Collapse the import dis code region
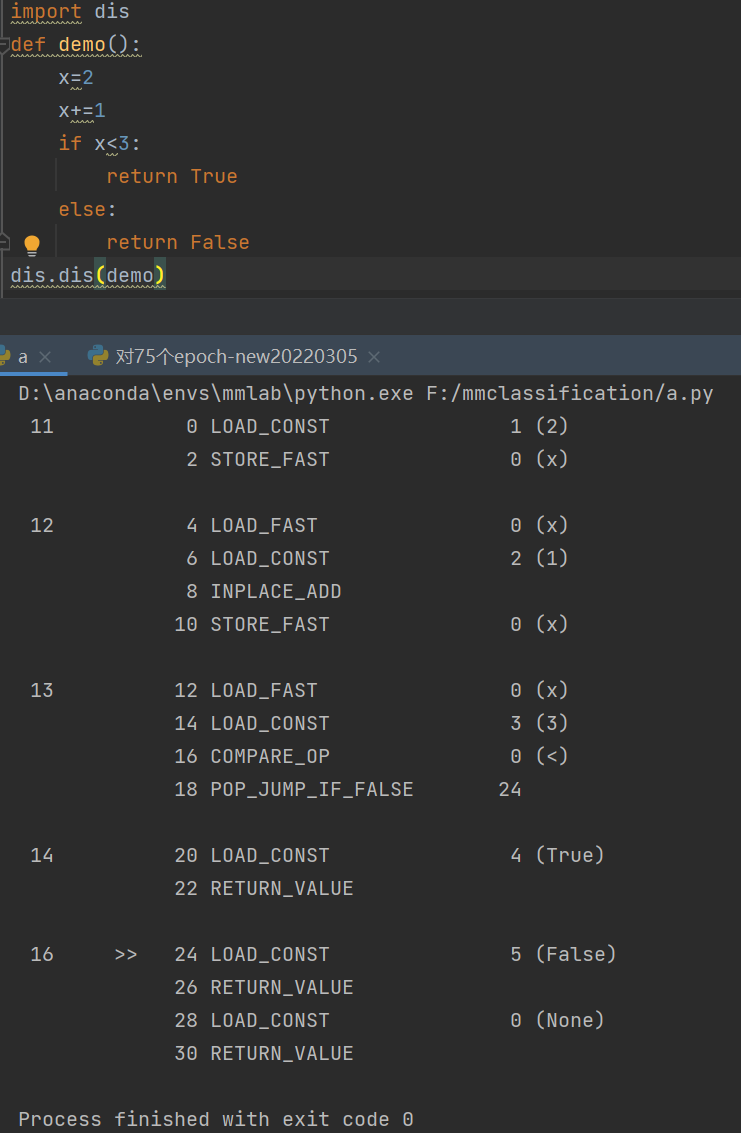 [5, 11]
